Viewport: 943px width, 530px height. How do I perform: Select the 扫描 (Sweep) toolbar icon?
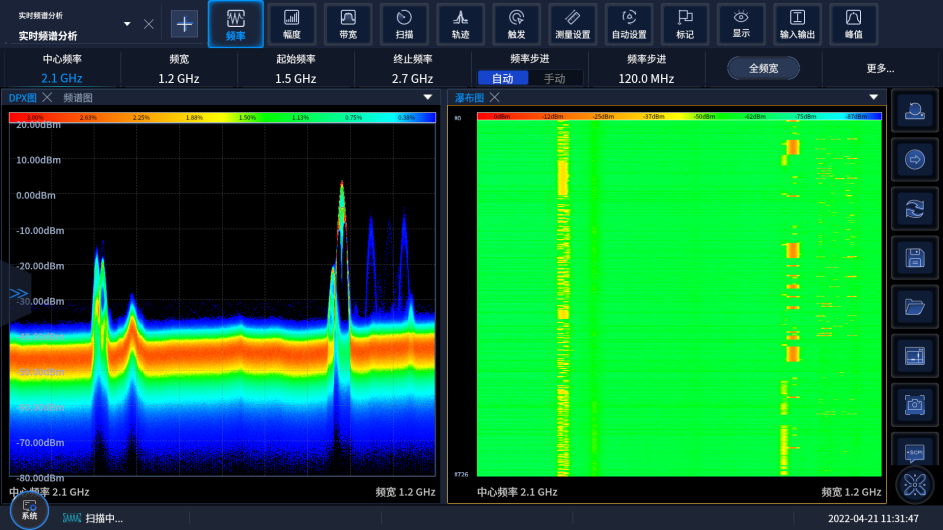coord(404,24)
